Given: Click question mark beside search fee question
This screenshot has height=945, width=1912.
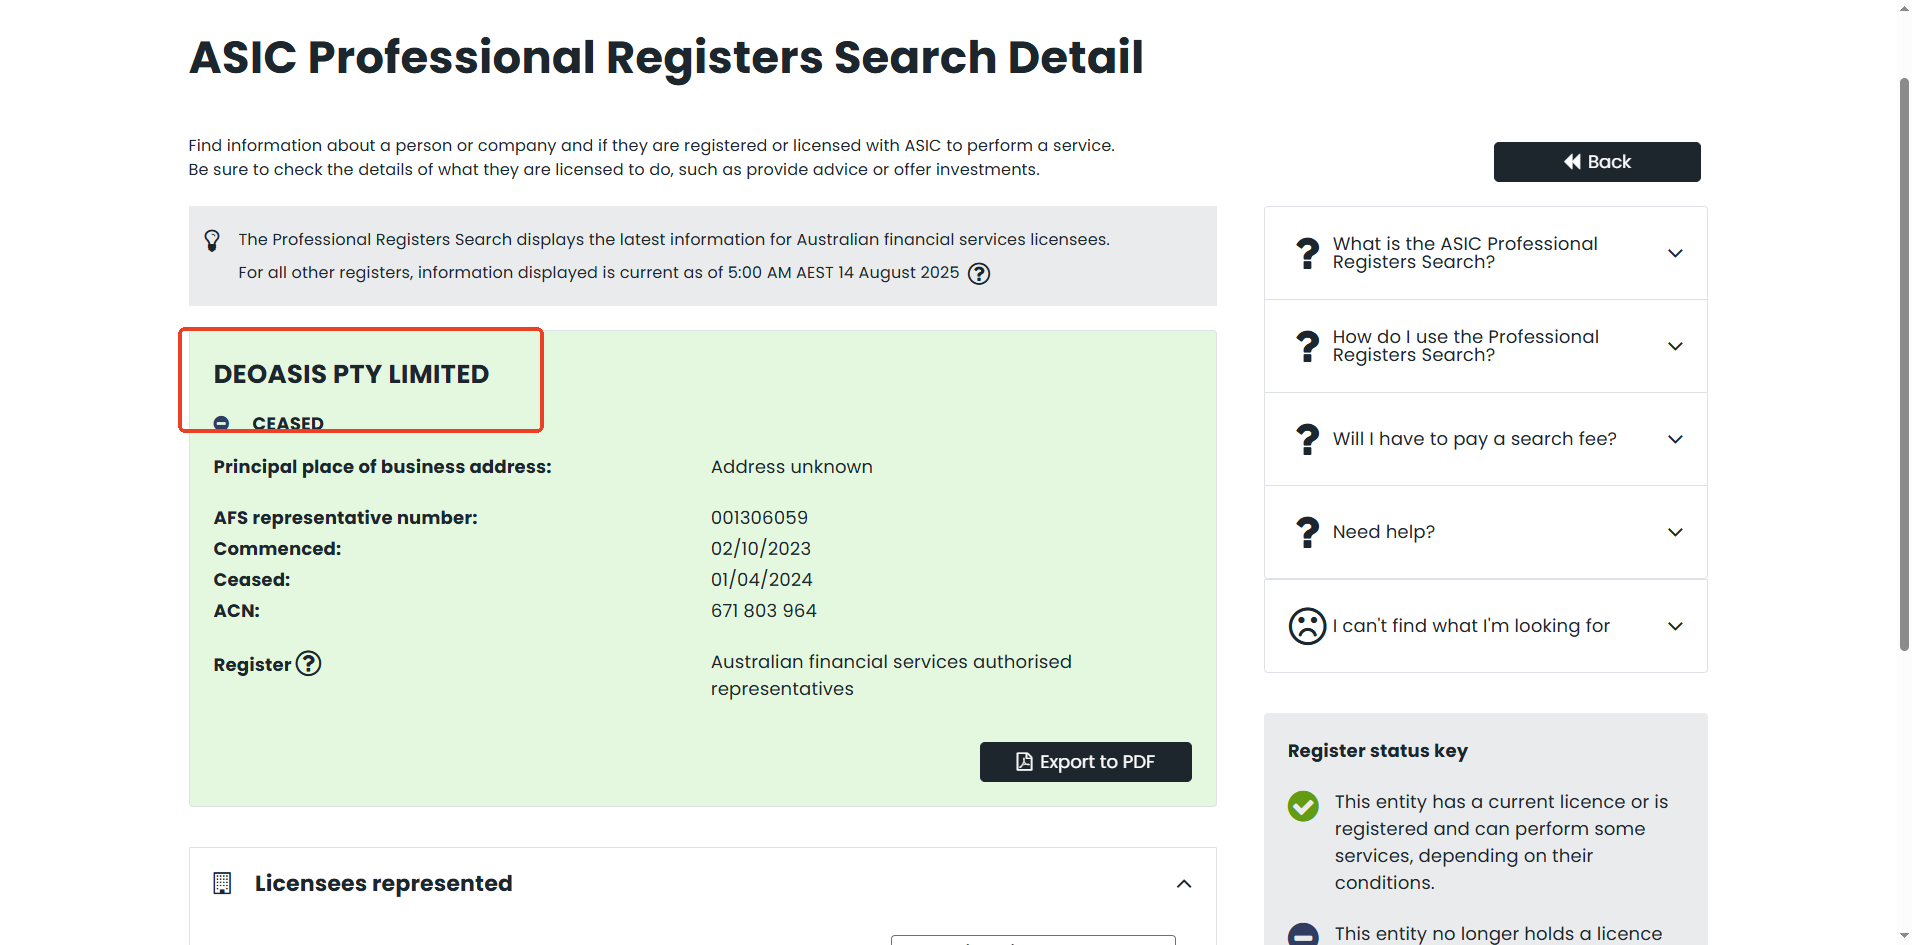Looking at the screenshot, I should coord(1307,439).
